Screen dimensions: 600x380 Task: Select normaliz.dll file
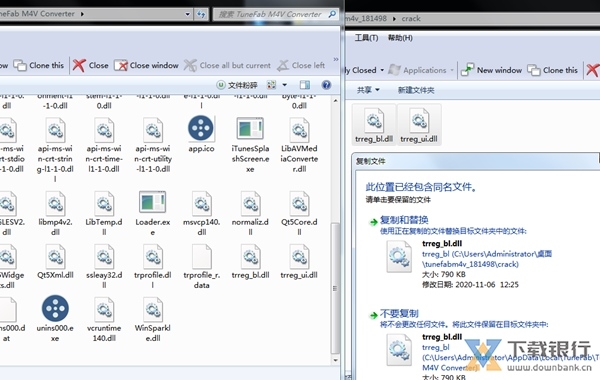(250, 213)
